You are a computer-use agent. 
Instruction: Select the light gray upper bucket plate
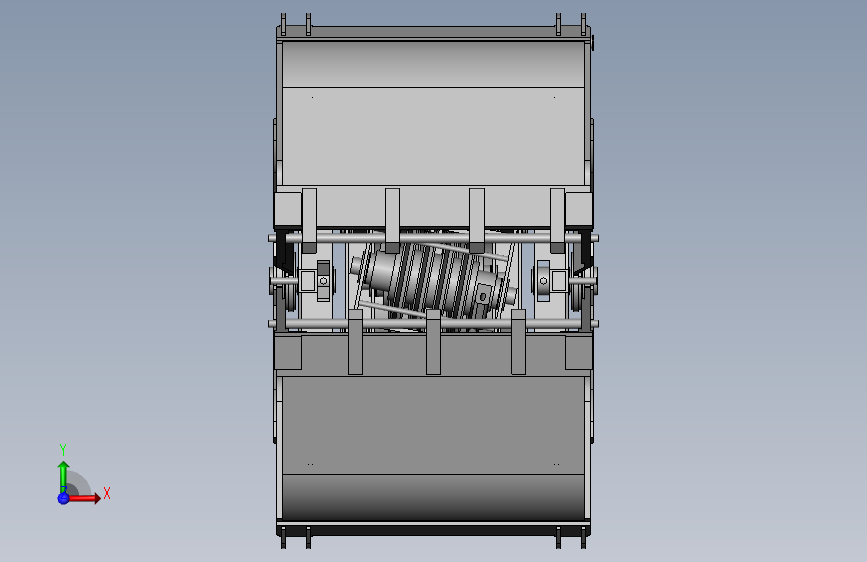tap(434, 136)
